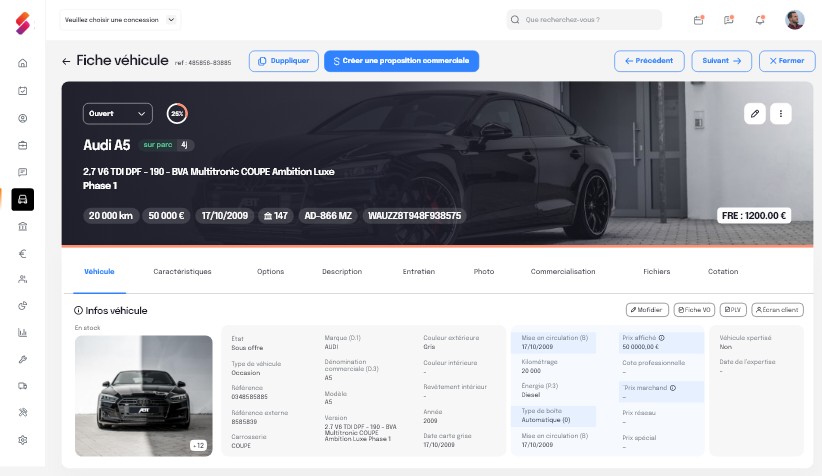Switch to the Commercialisation tab
This screenshot has width=822, height=476.
tap(562, 271)
